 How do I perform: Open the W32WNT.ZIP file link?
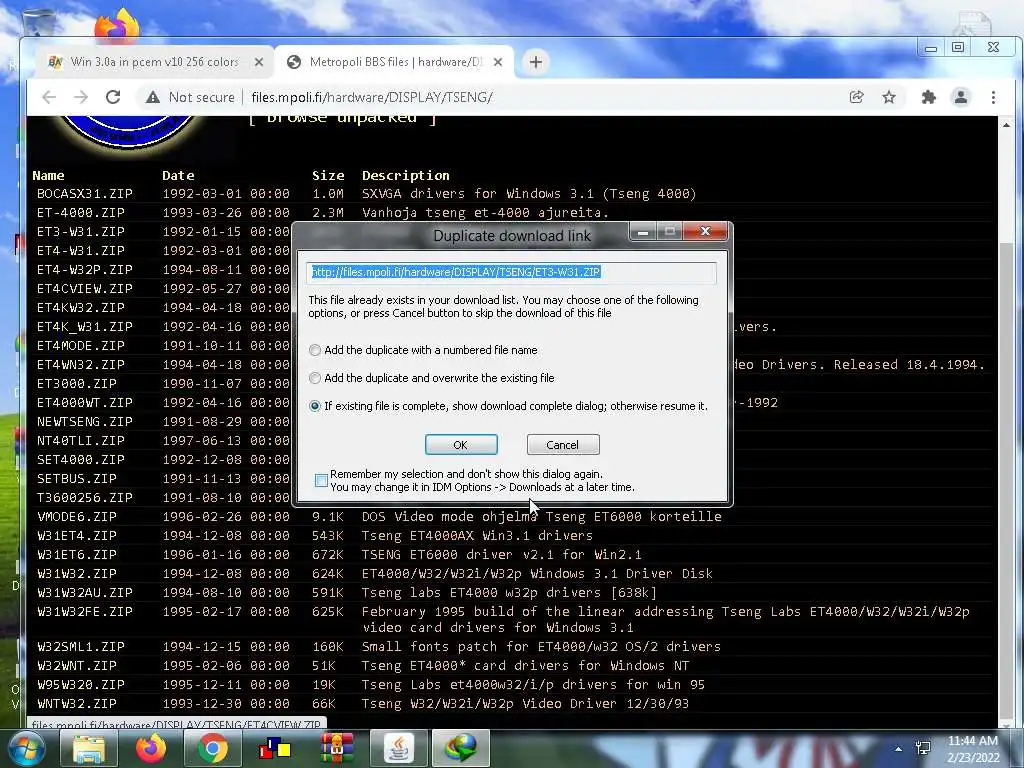77,666
